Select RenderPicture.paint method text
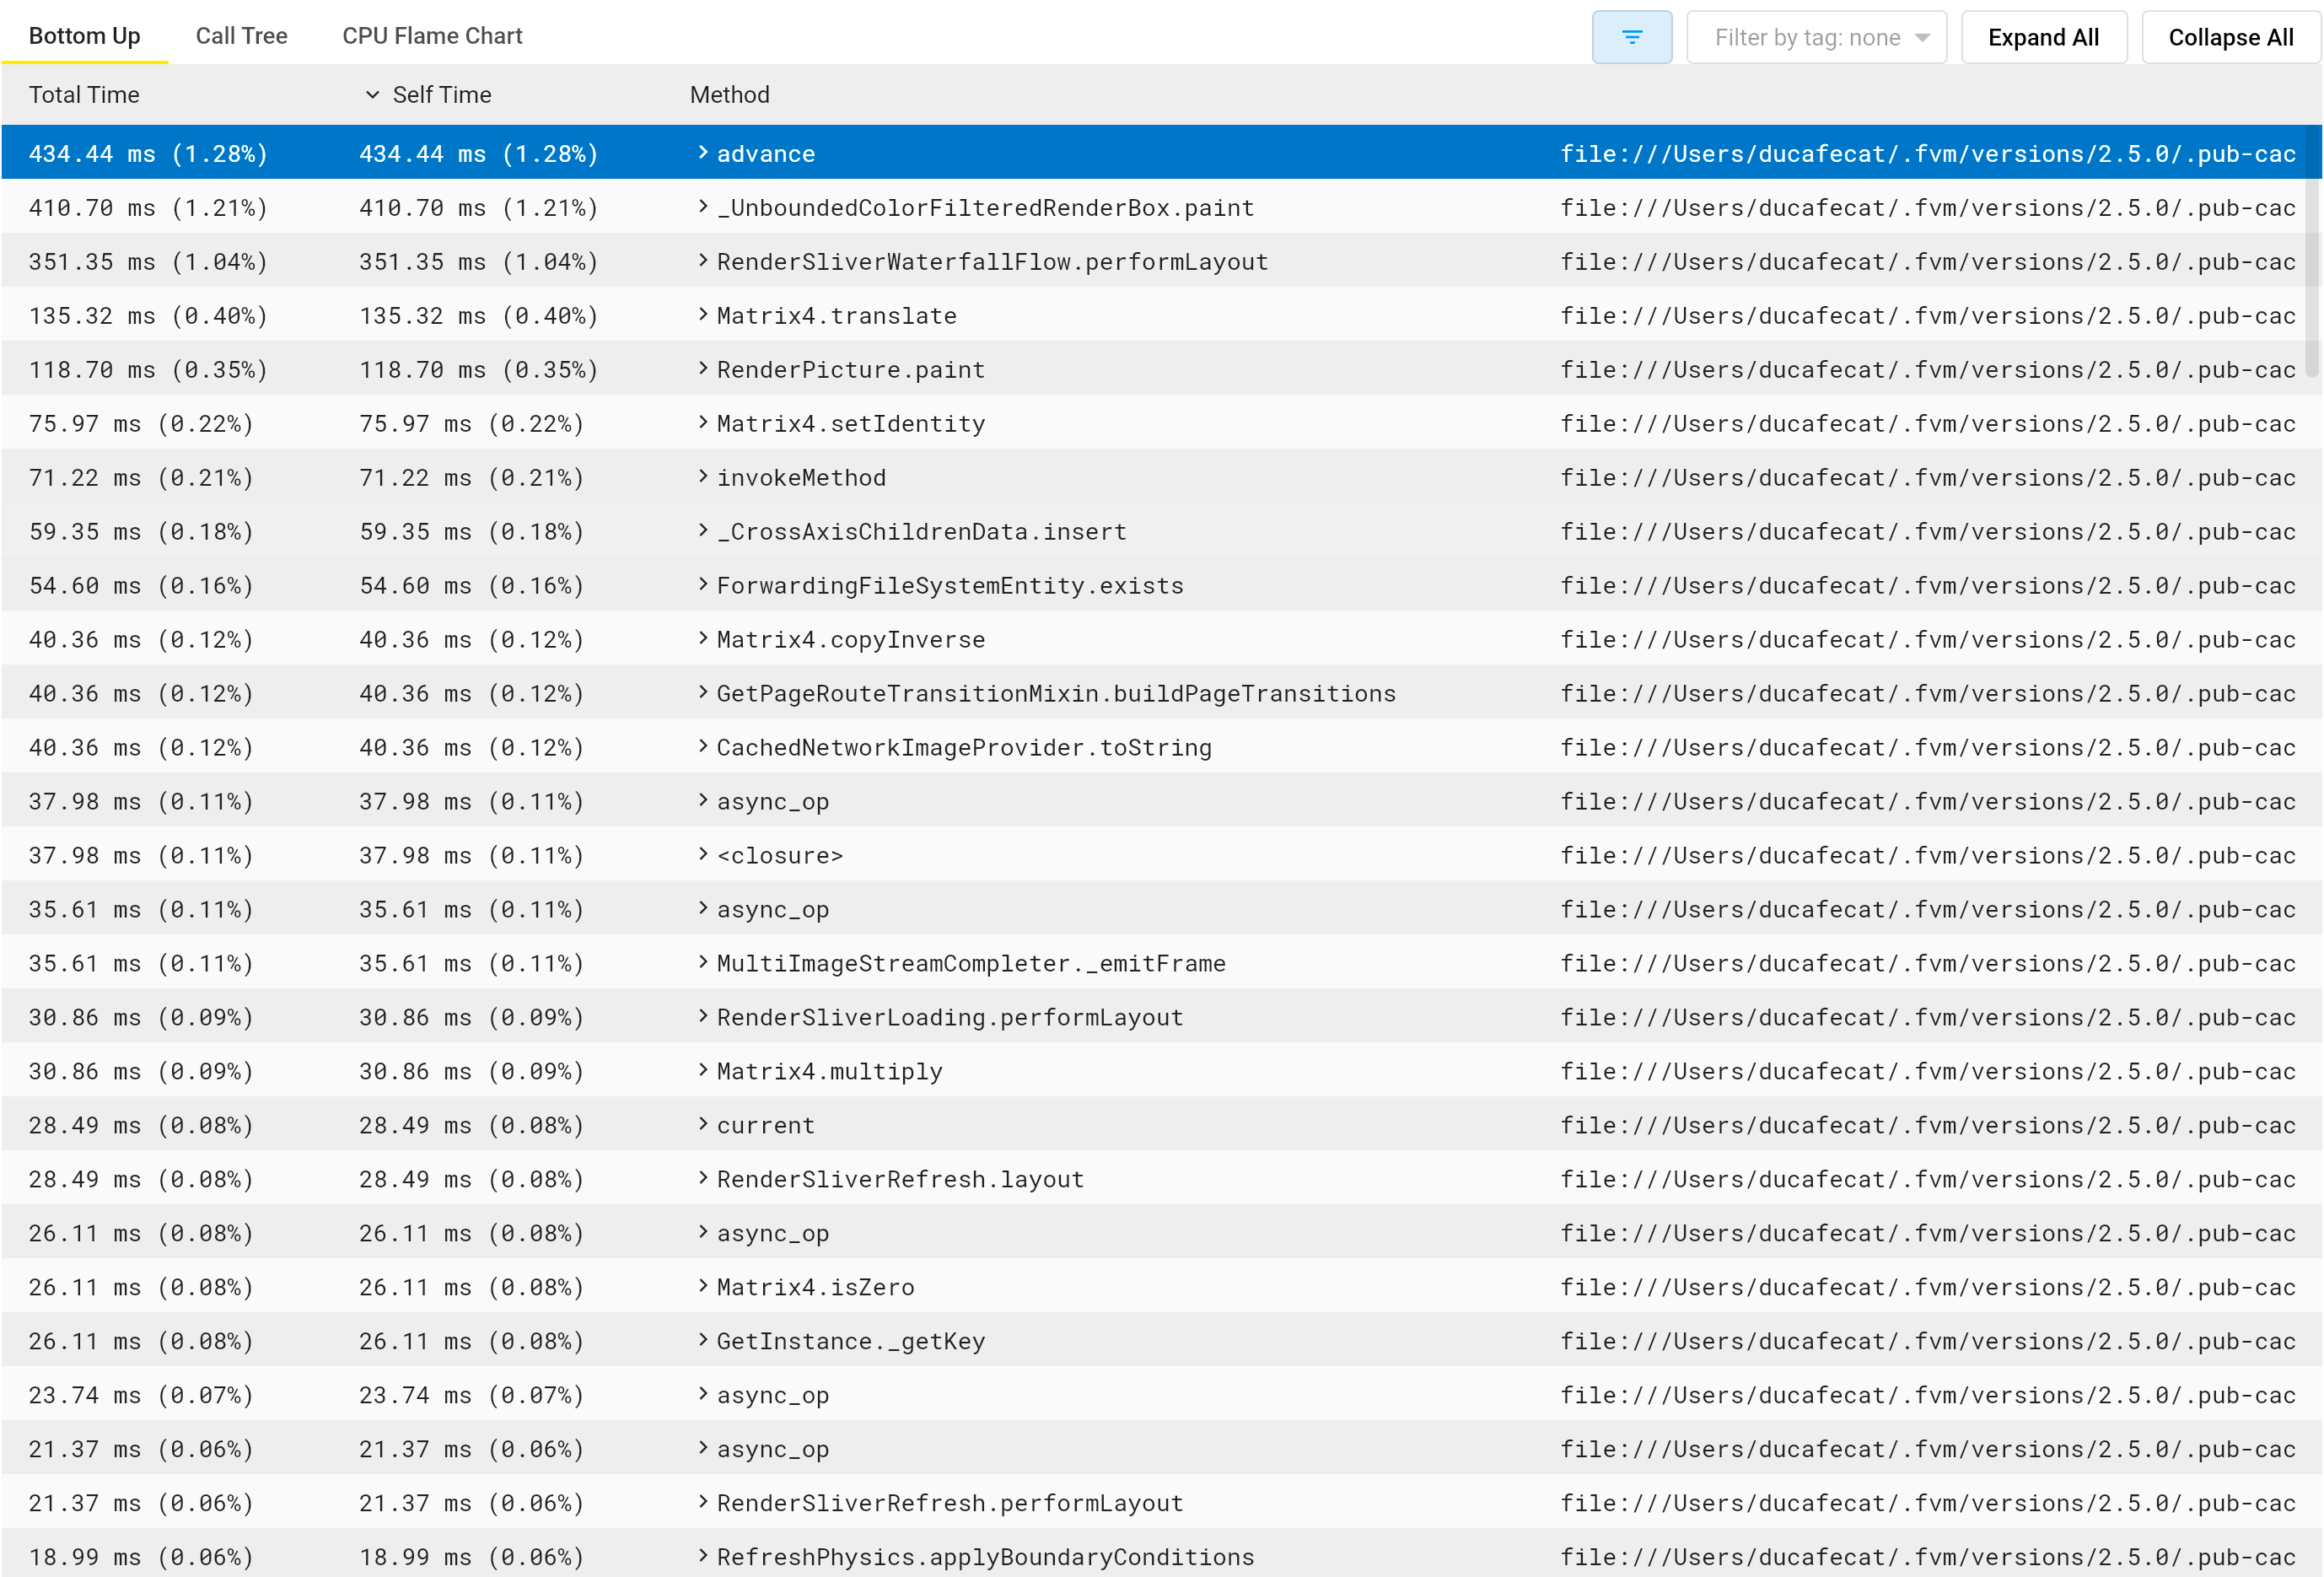2324x1577 pixels. coord(851,370)
